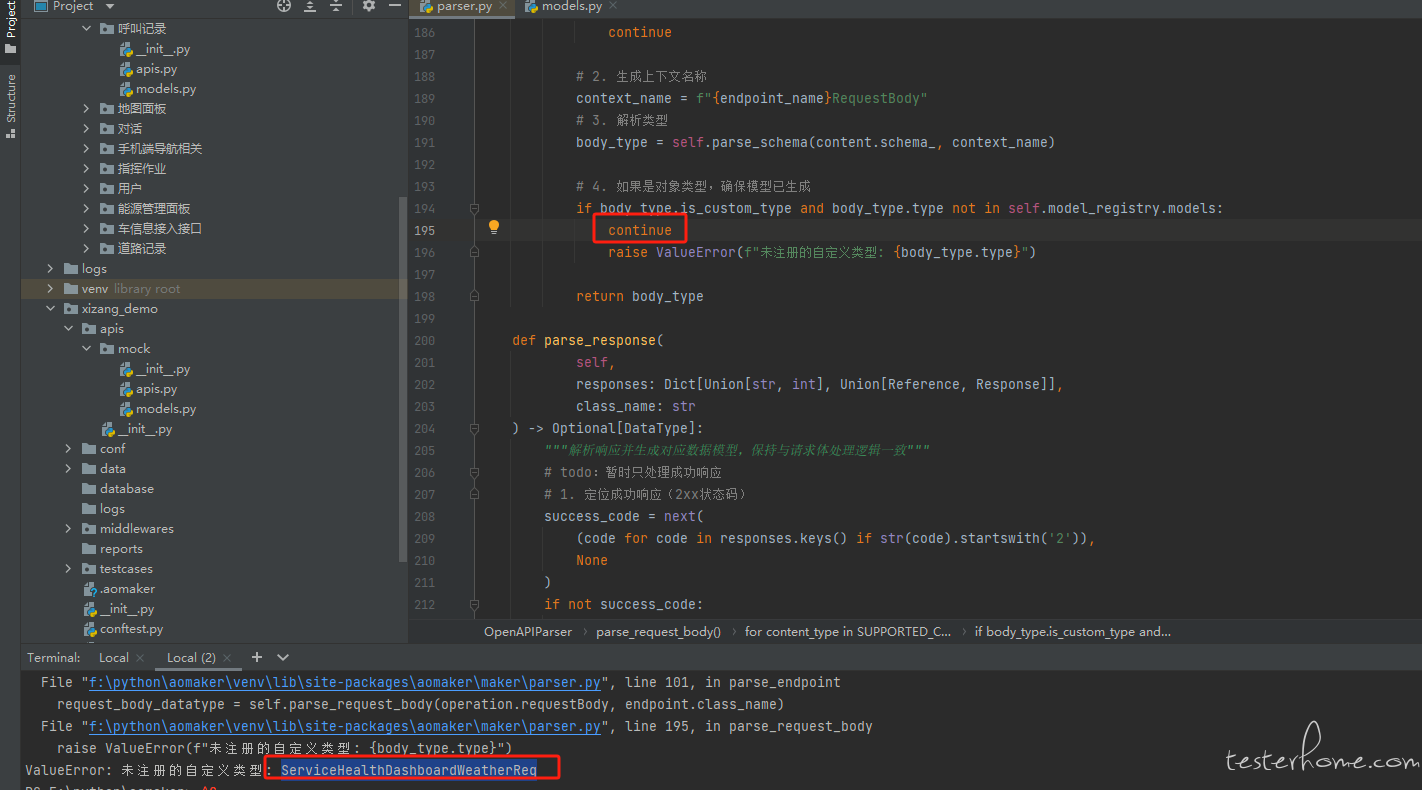Viewport: 1422px width, 790px height.
Task: Select the .aomaker file
Action: click(x=127, y=589)
